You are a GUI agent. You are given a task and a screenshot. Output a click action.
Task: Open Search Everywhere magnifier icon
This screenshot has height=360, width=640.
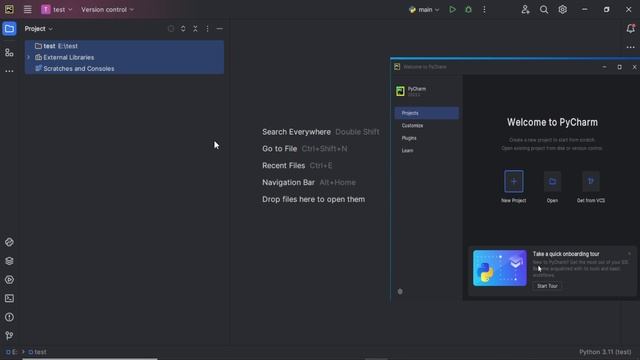point(544,9)
